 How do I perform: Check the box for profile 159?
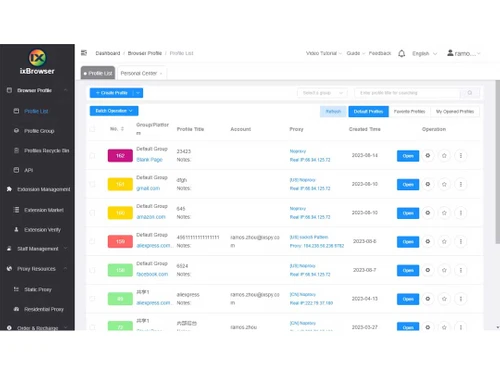click(92, 242)
